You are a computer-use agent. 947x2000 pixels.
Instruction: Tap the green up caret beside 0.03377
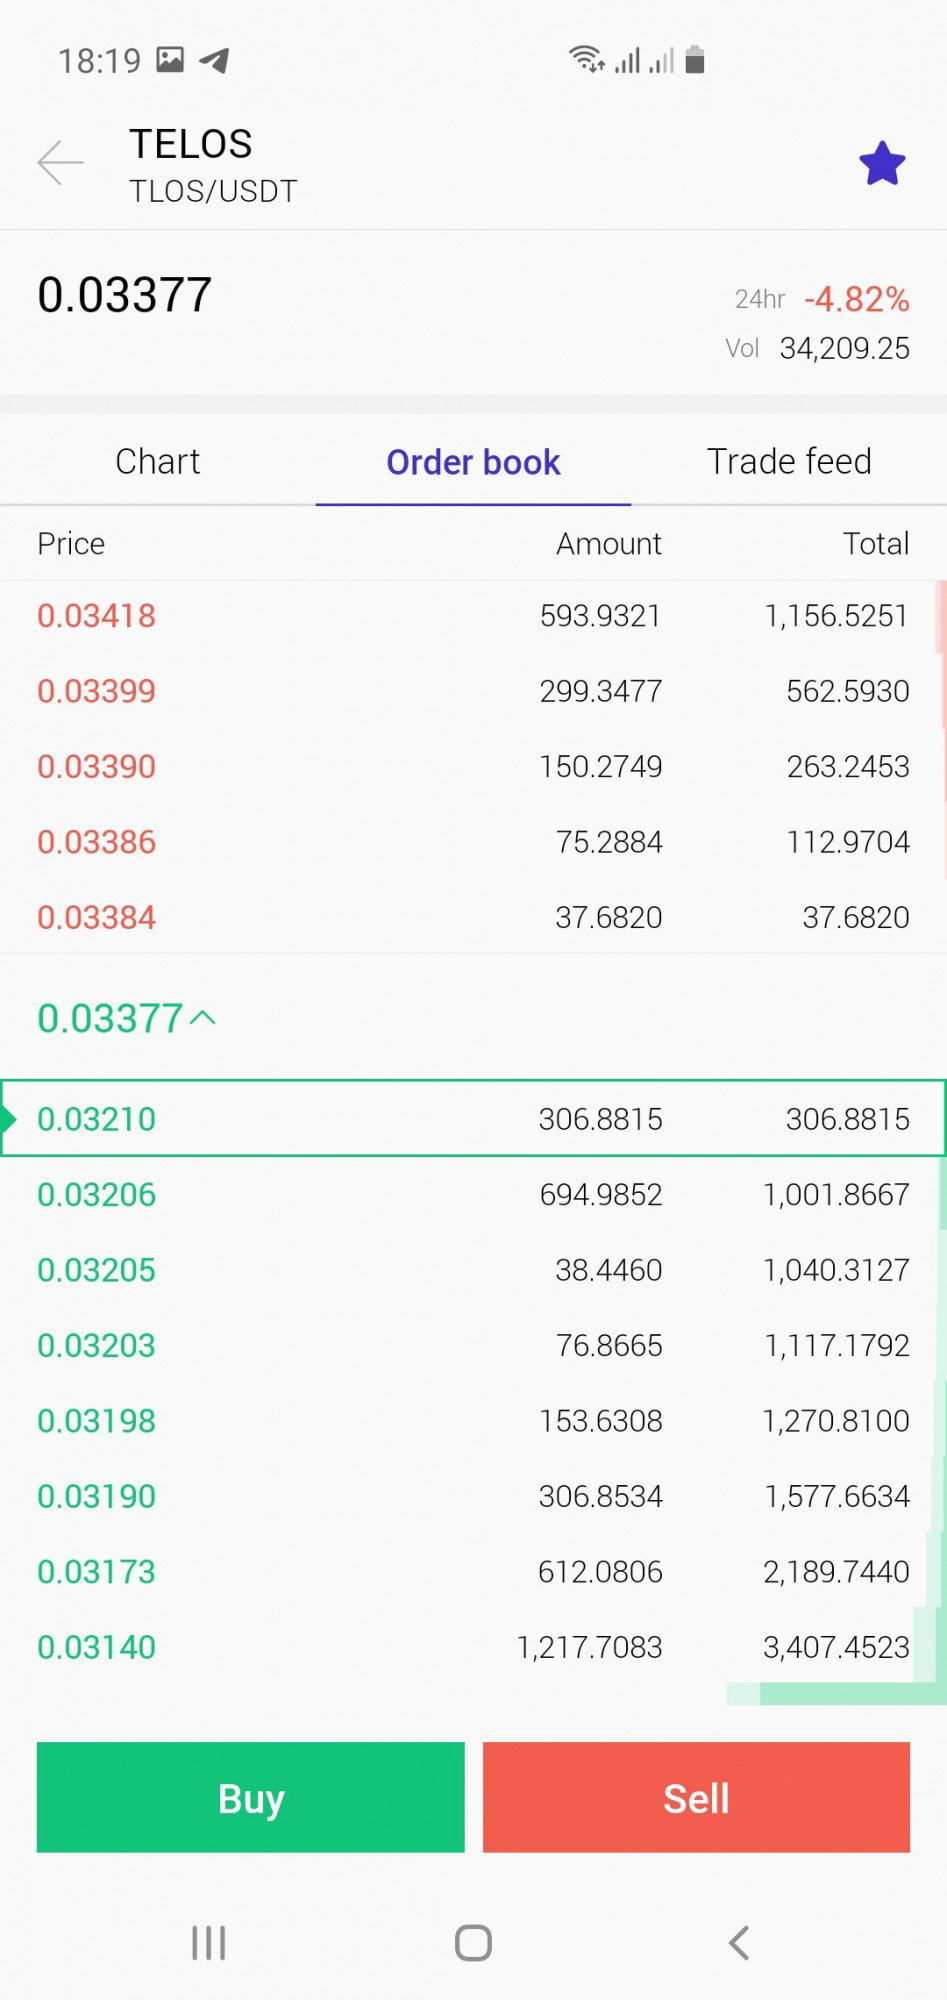coord(203,1018)
